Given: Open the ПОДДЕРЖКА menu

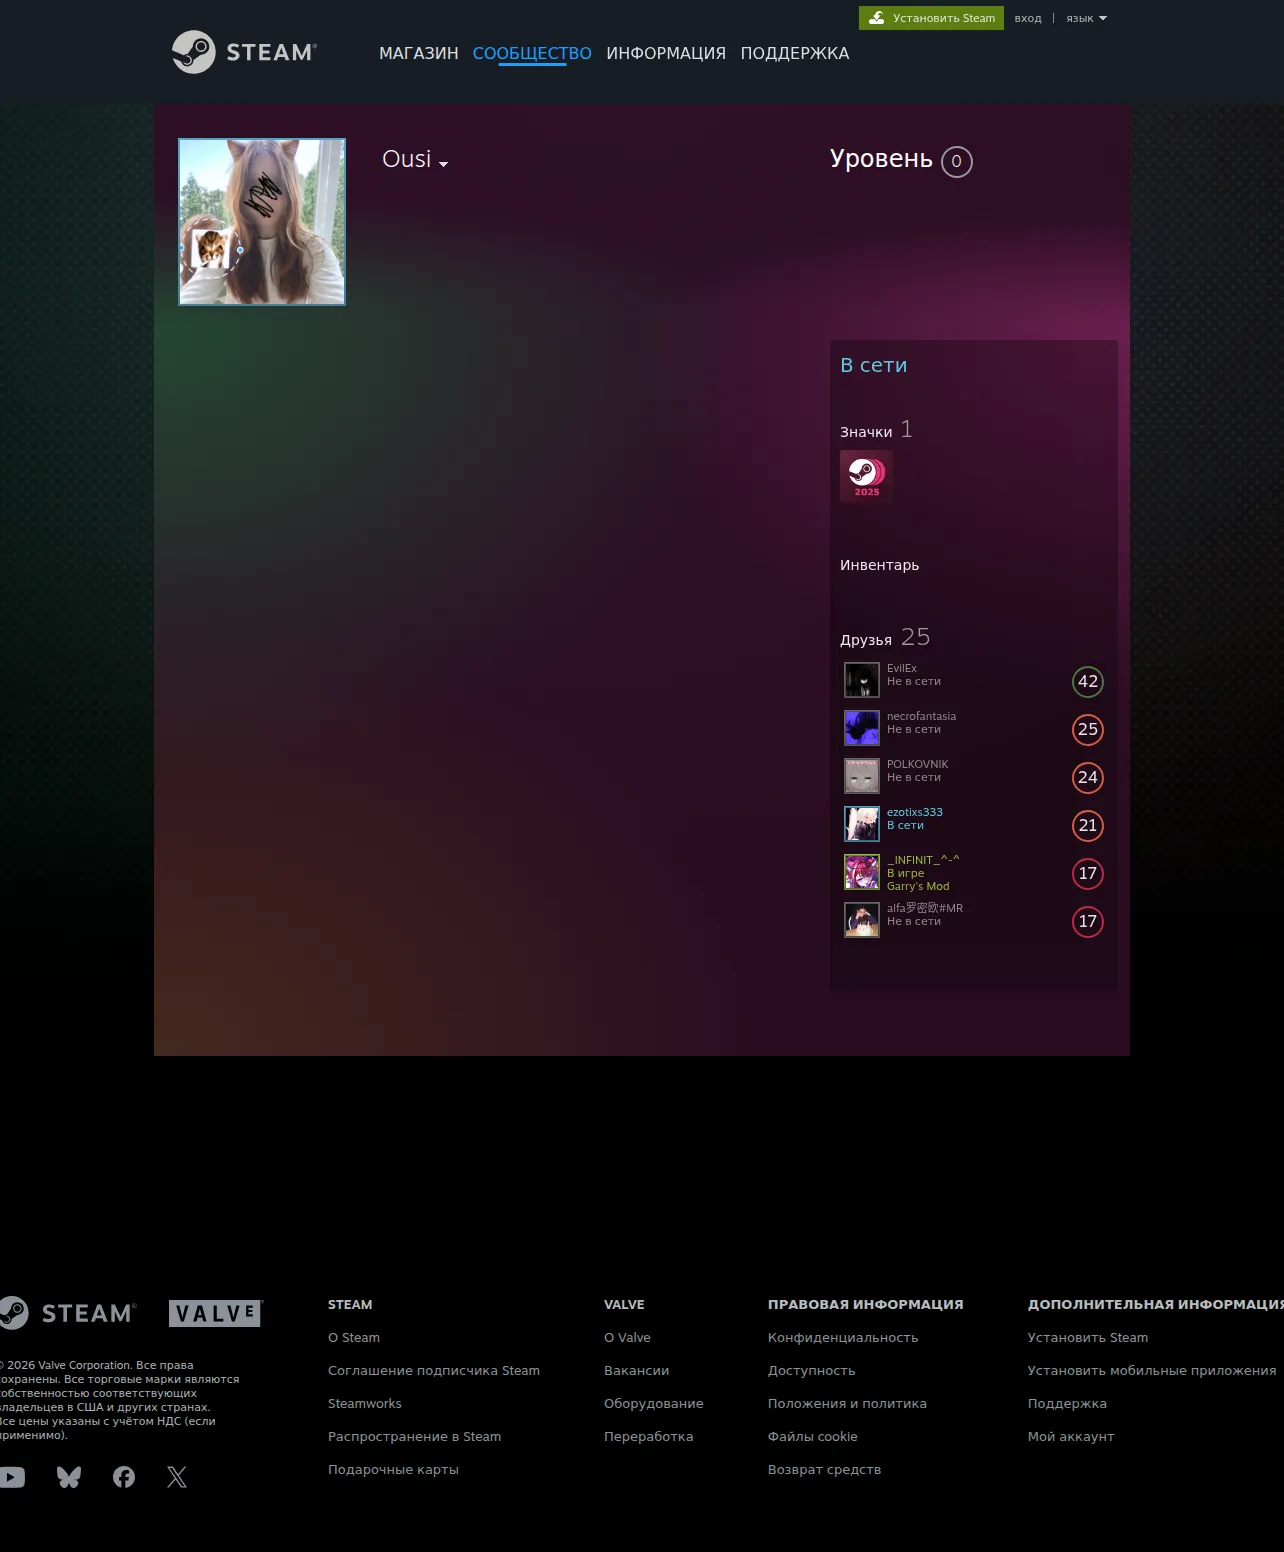Looking at the screenshot, I should [795, 53].
